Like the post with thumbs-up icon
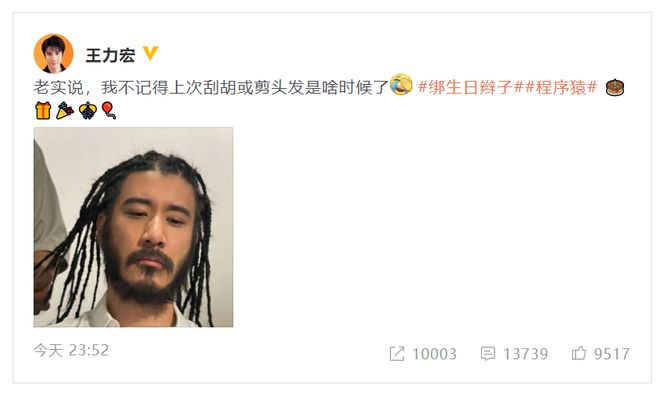The width and height of the screenshot is (660, 401). pos(579,353)
